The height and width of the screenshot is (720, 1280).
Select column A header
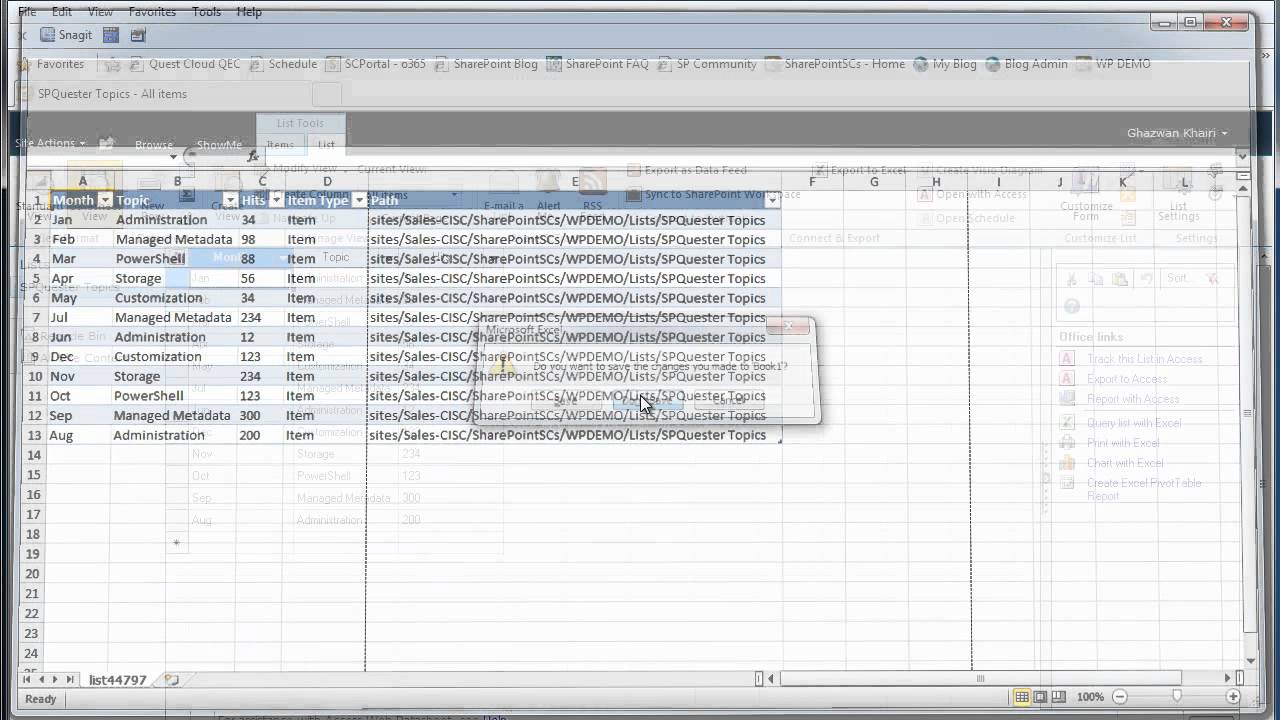[x=82, y=181]
